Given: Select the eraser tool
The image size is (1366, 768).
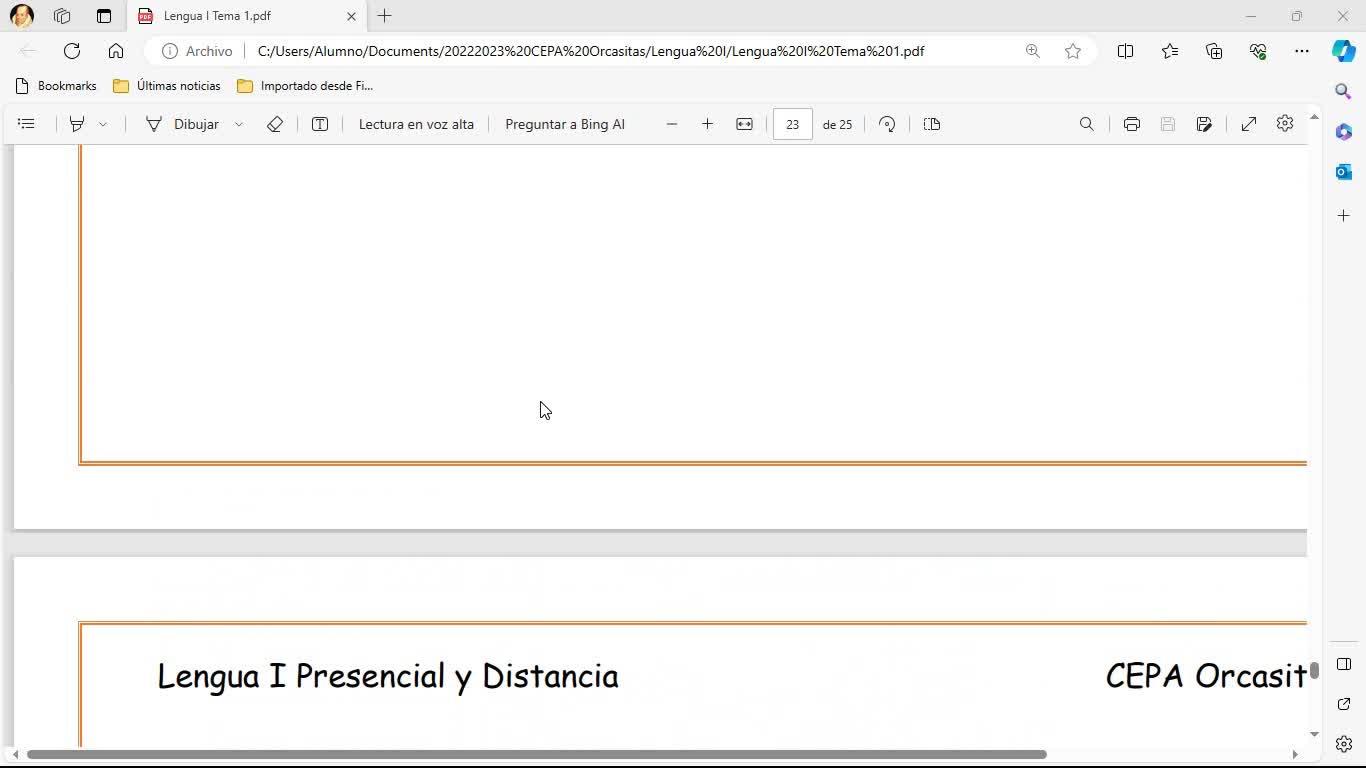Looking at the screenshot, I should (x=275, y=124).
